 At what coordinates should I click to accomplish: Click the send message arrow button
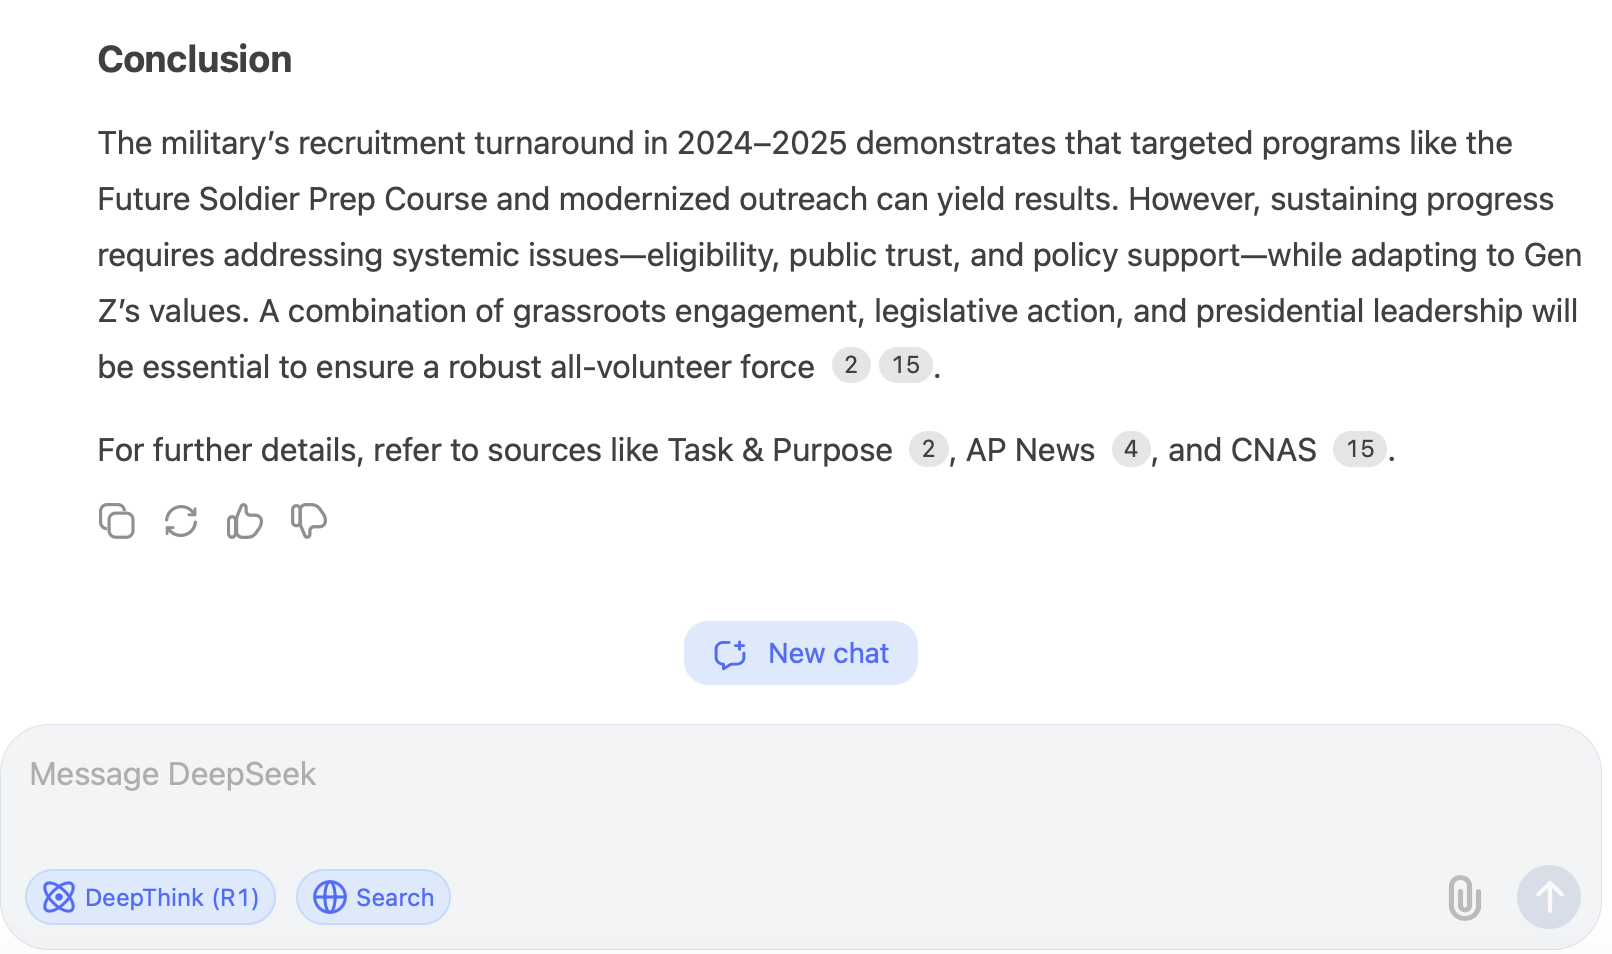click(x=1548, y=897)
